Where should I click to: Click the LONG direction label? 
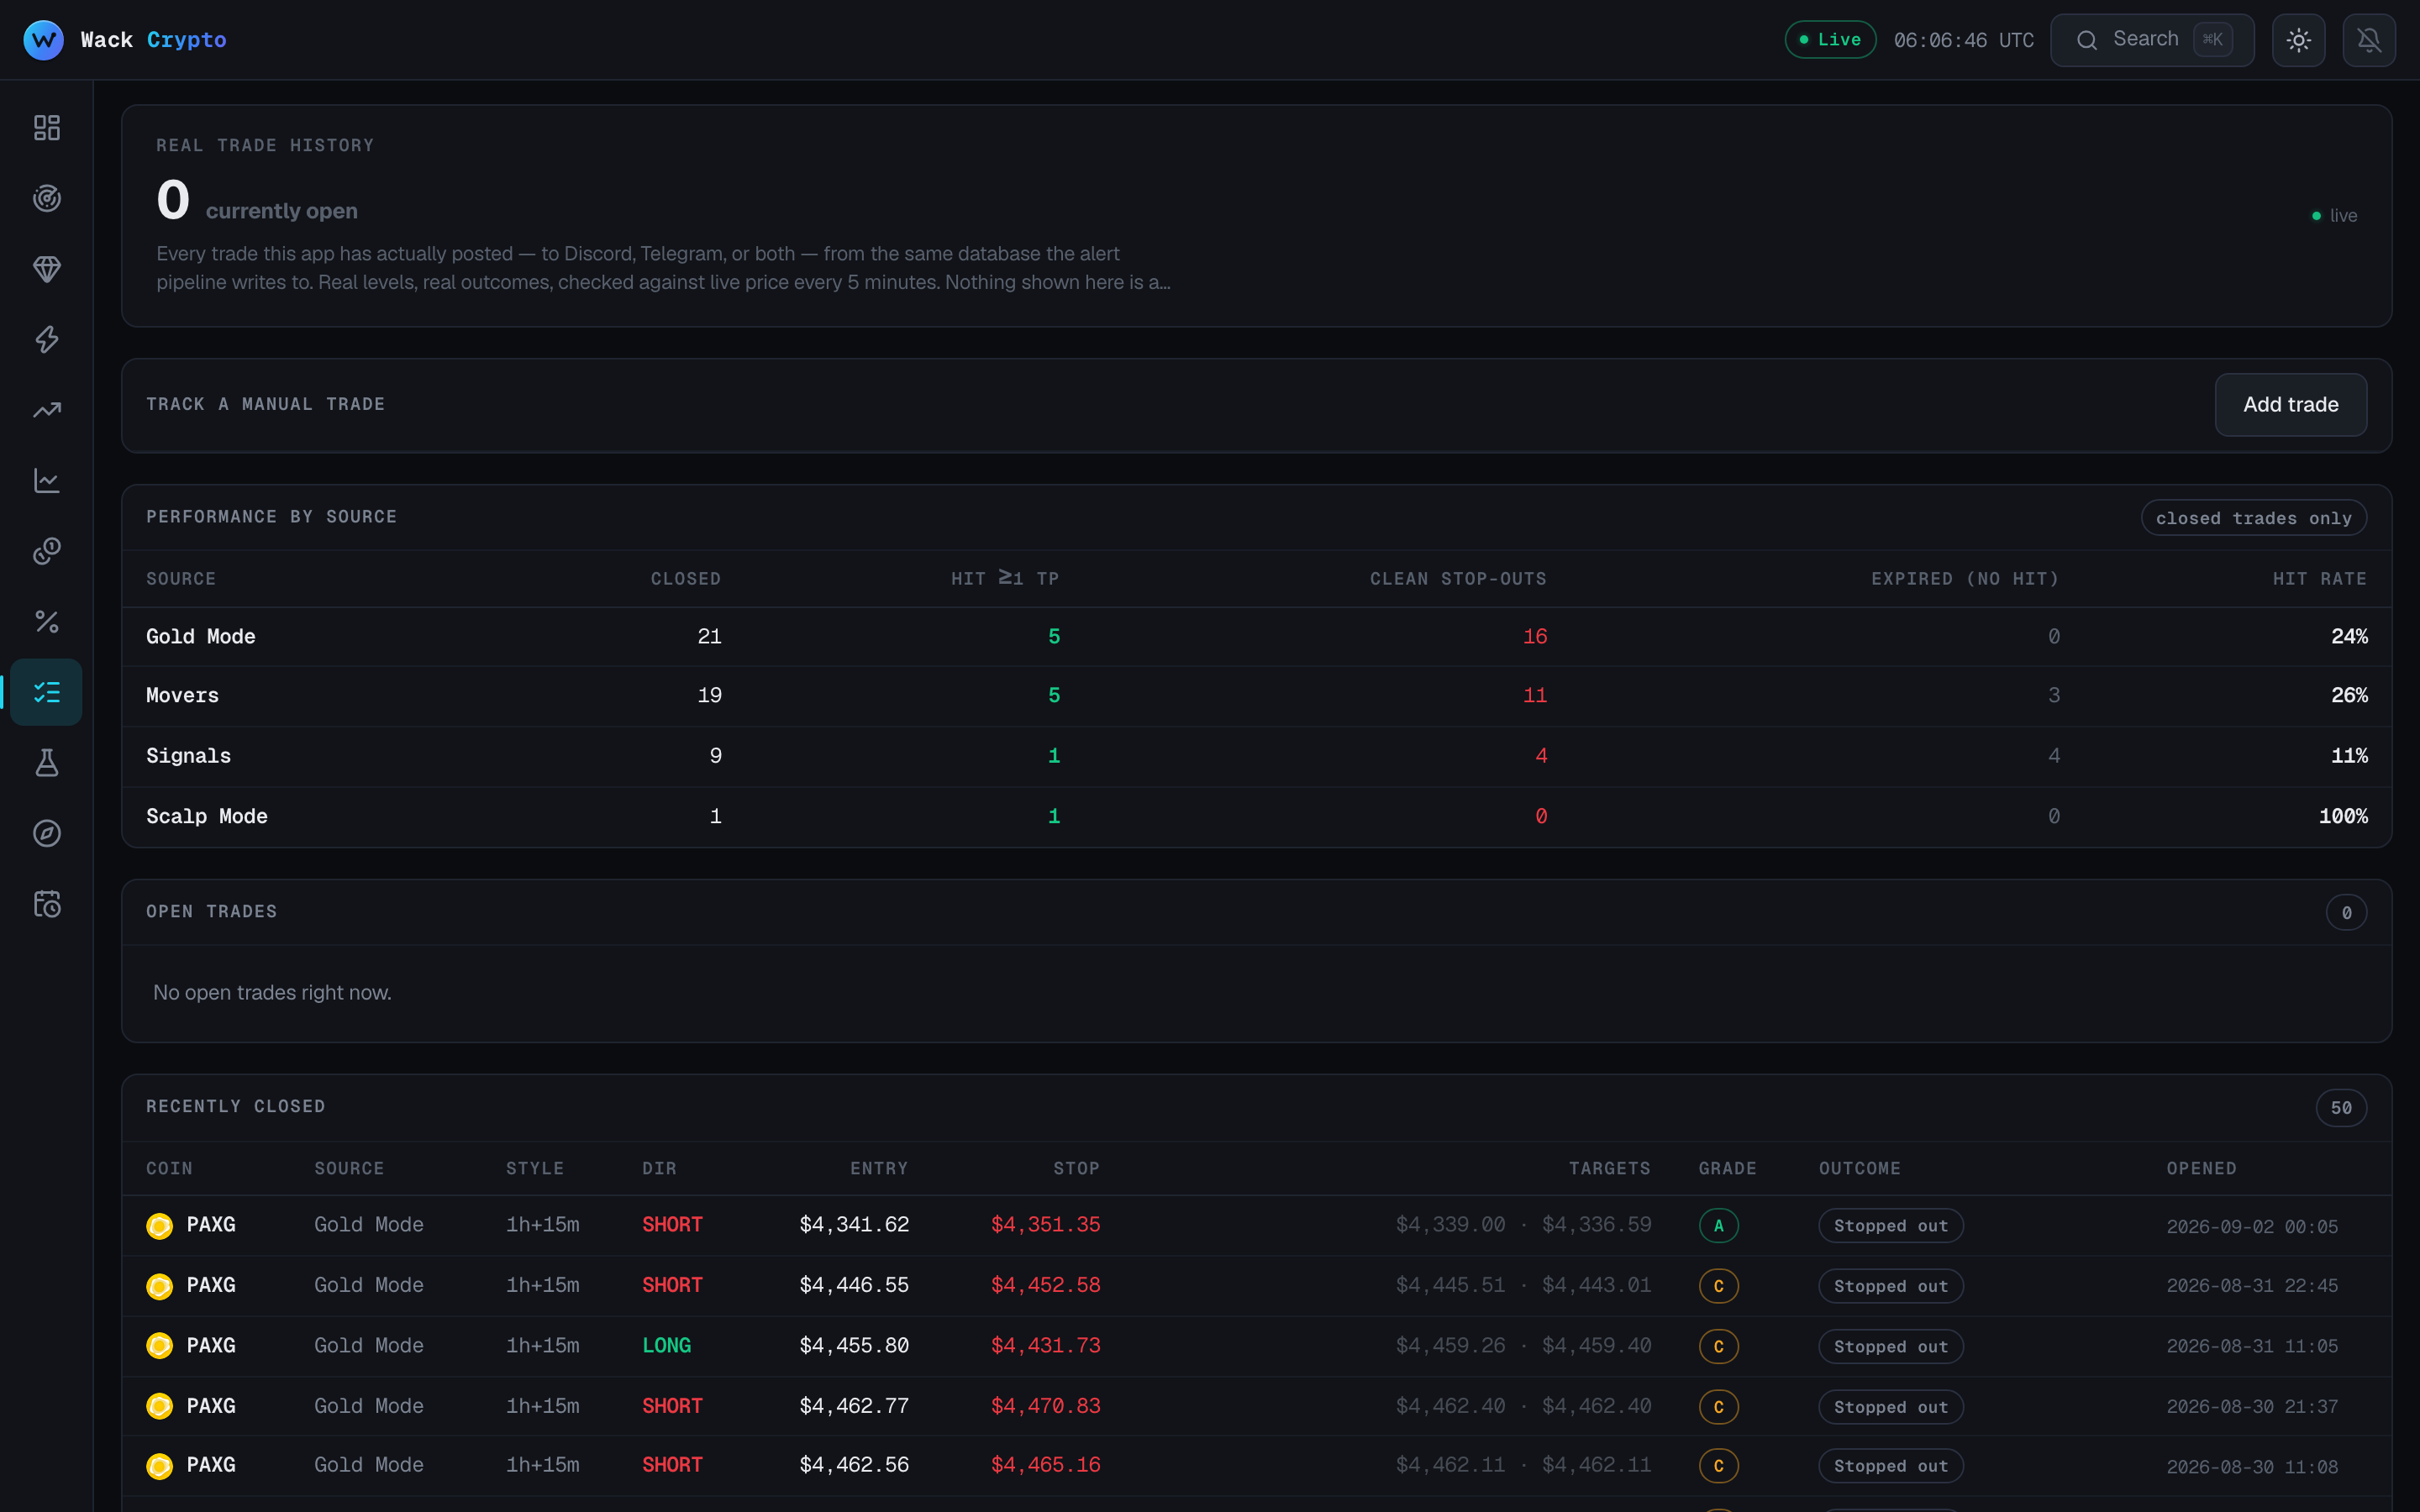[666, 1346]
